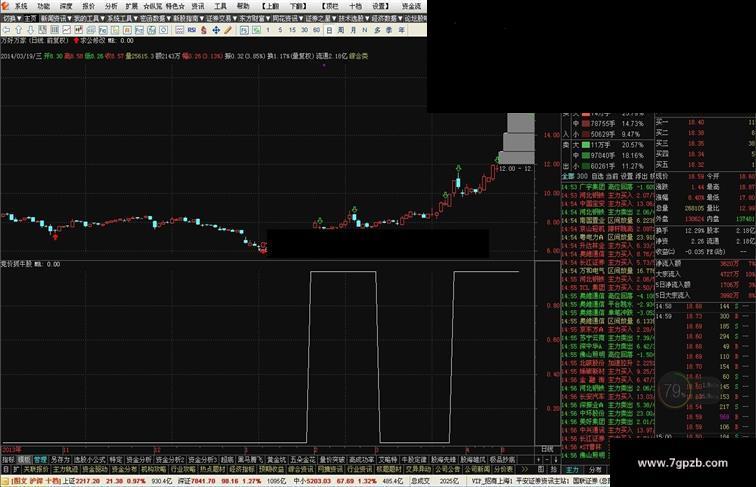Open the 工具 menu
756x487 pixels.
[x=220, y=6]
